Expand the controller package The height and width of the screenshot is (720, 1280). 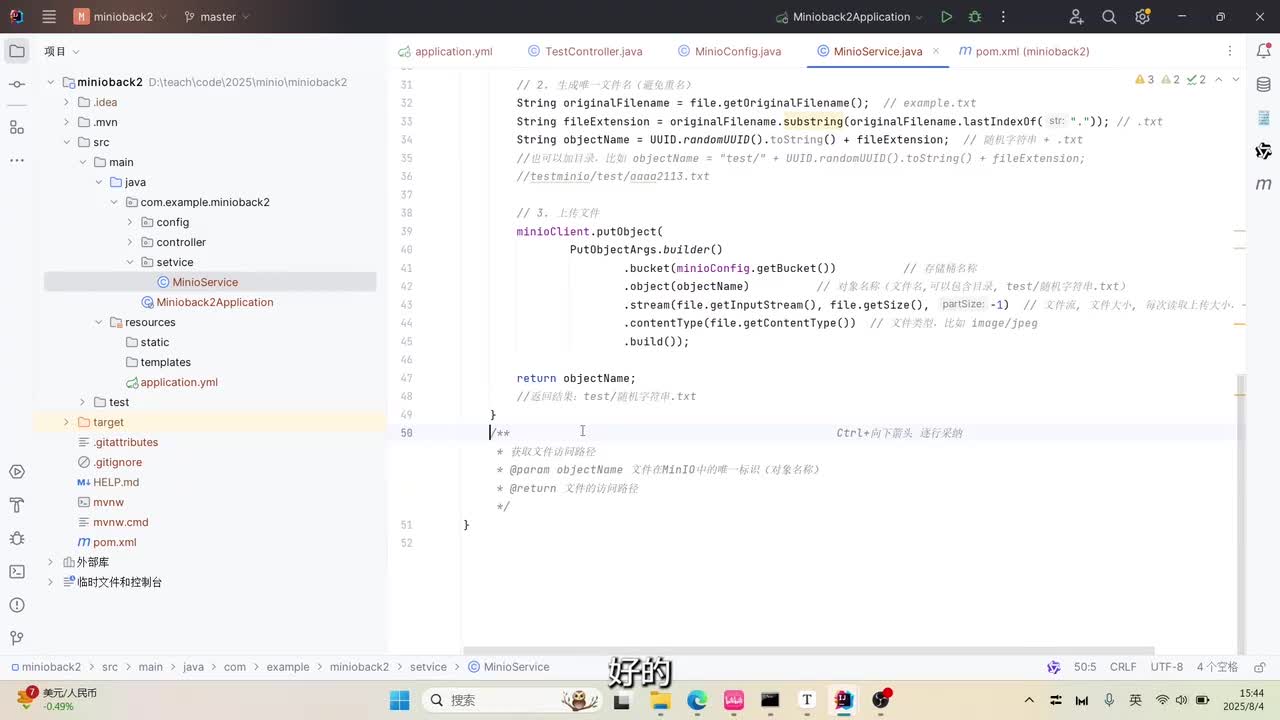tap(130, 242)
